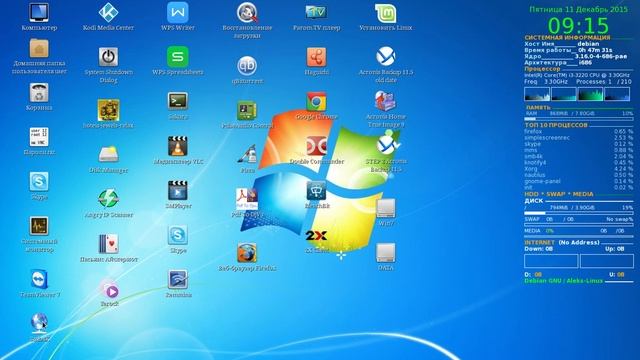The width and height of the screenshot is (640, 360).
Task: Open the Установить Linux installer icon
Action: pyautogui.click(x=386, y=13)
